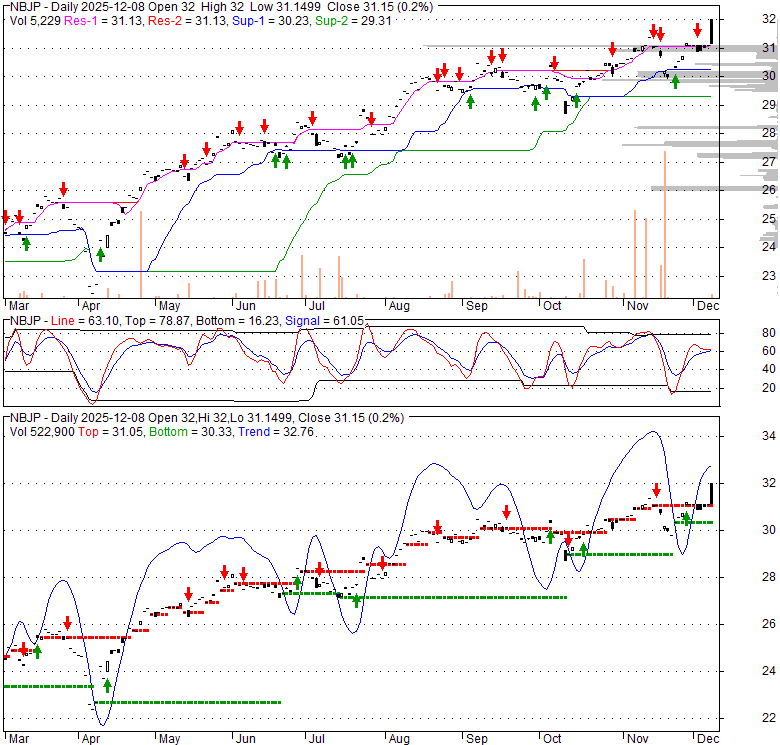Image resolution: width=780 pixels, height=745 pixels.
Task: Click the green arrow near April in top chart
Action: [x=101, y=254]
